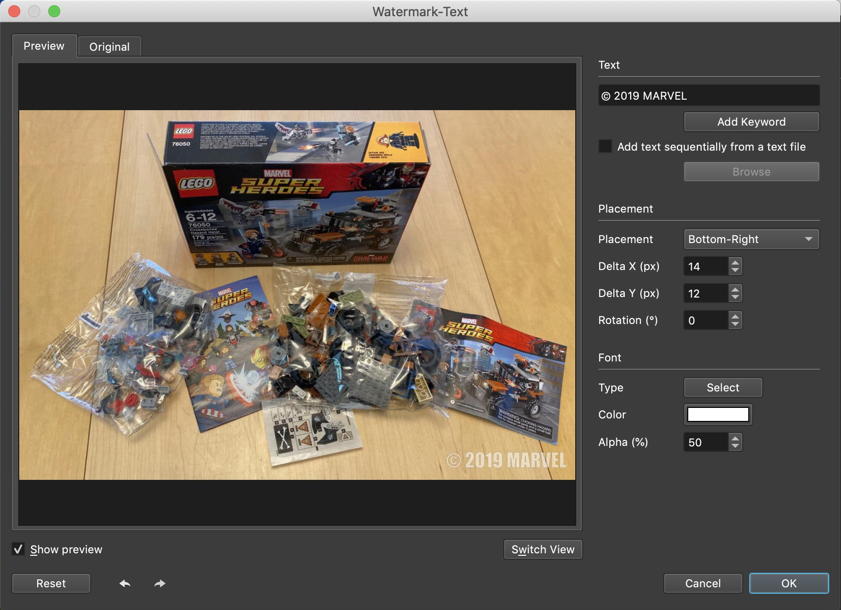Increase Rotation with the up arrow

click(x=735, y=315)
